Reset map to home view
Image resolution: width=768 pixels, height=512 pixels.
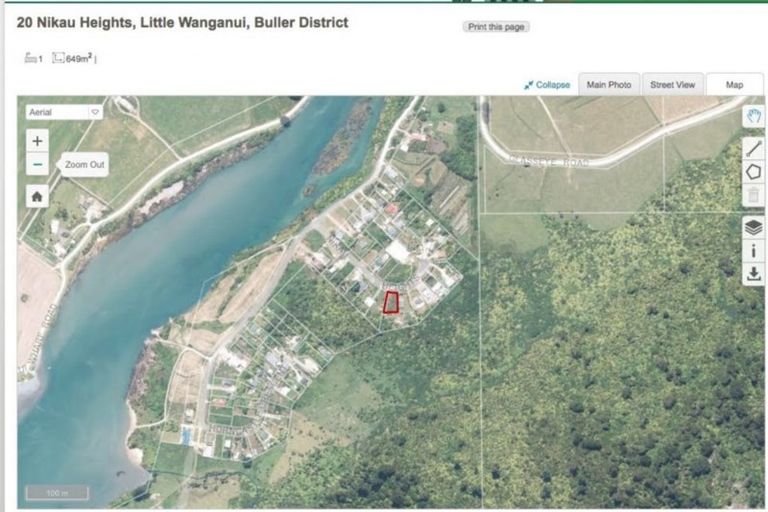pos(37,196)
